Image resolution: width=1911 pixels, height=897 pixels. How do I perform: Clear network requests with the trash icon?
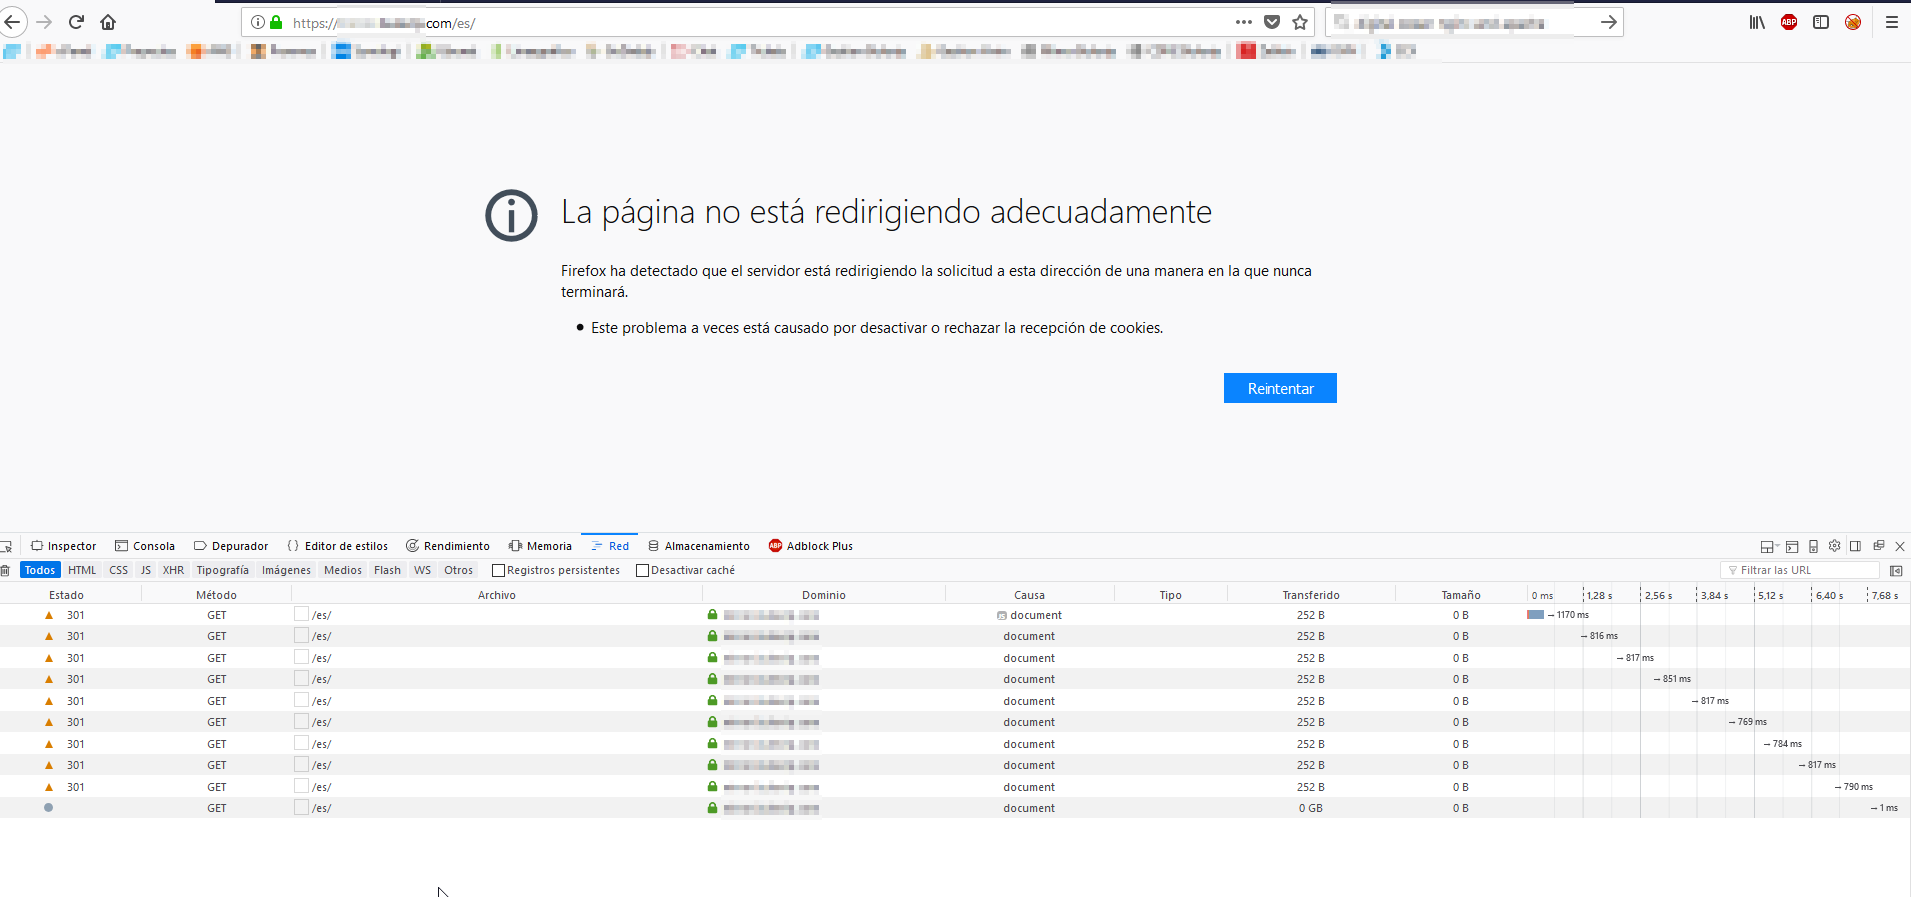coord(5,570)
